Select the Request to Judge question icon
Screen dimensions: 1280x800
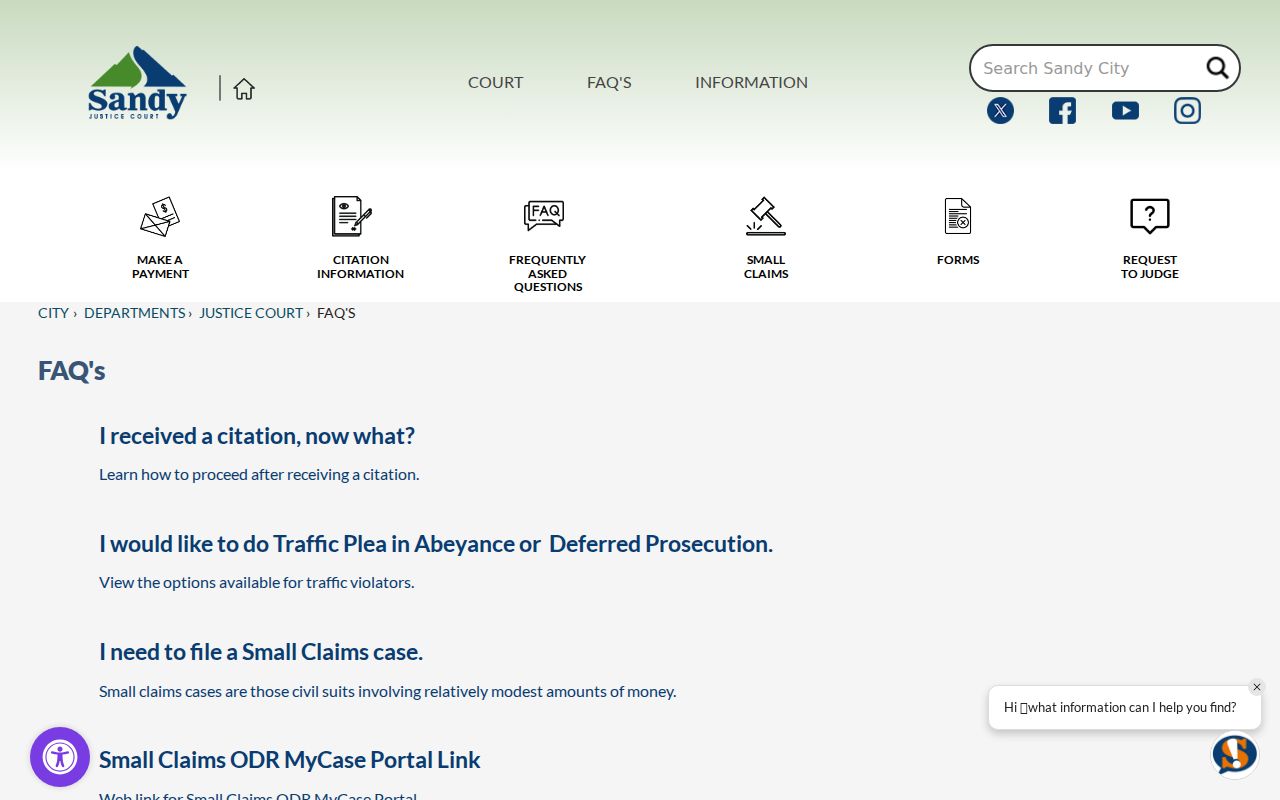[x=1150, y=216]
